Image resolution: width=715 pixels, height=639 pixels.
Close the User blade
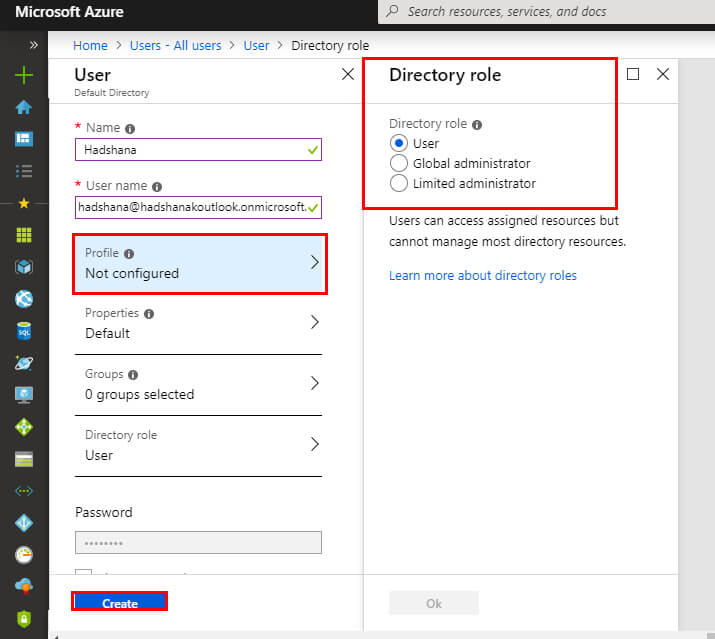[x=348, y=74]
